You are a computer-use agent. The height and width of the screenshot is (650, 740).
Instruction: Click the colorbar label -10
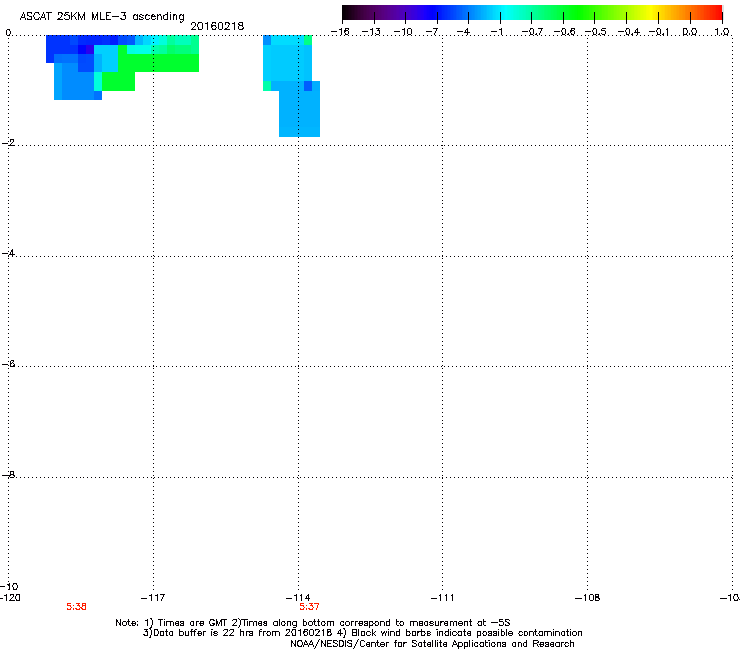(x=403, y=32)
